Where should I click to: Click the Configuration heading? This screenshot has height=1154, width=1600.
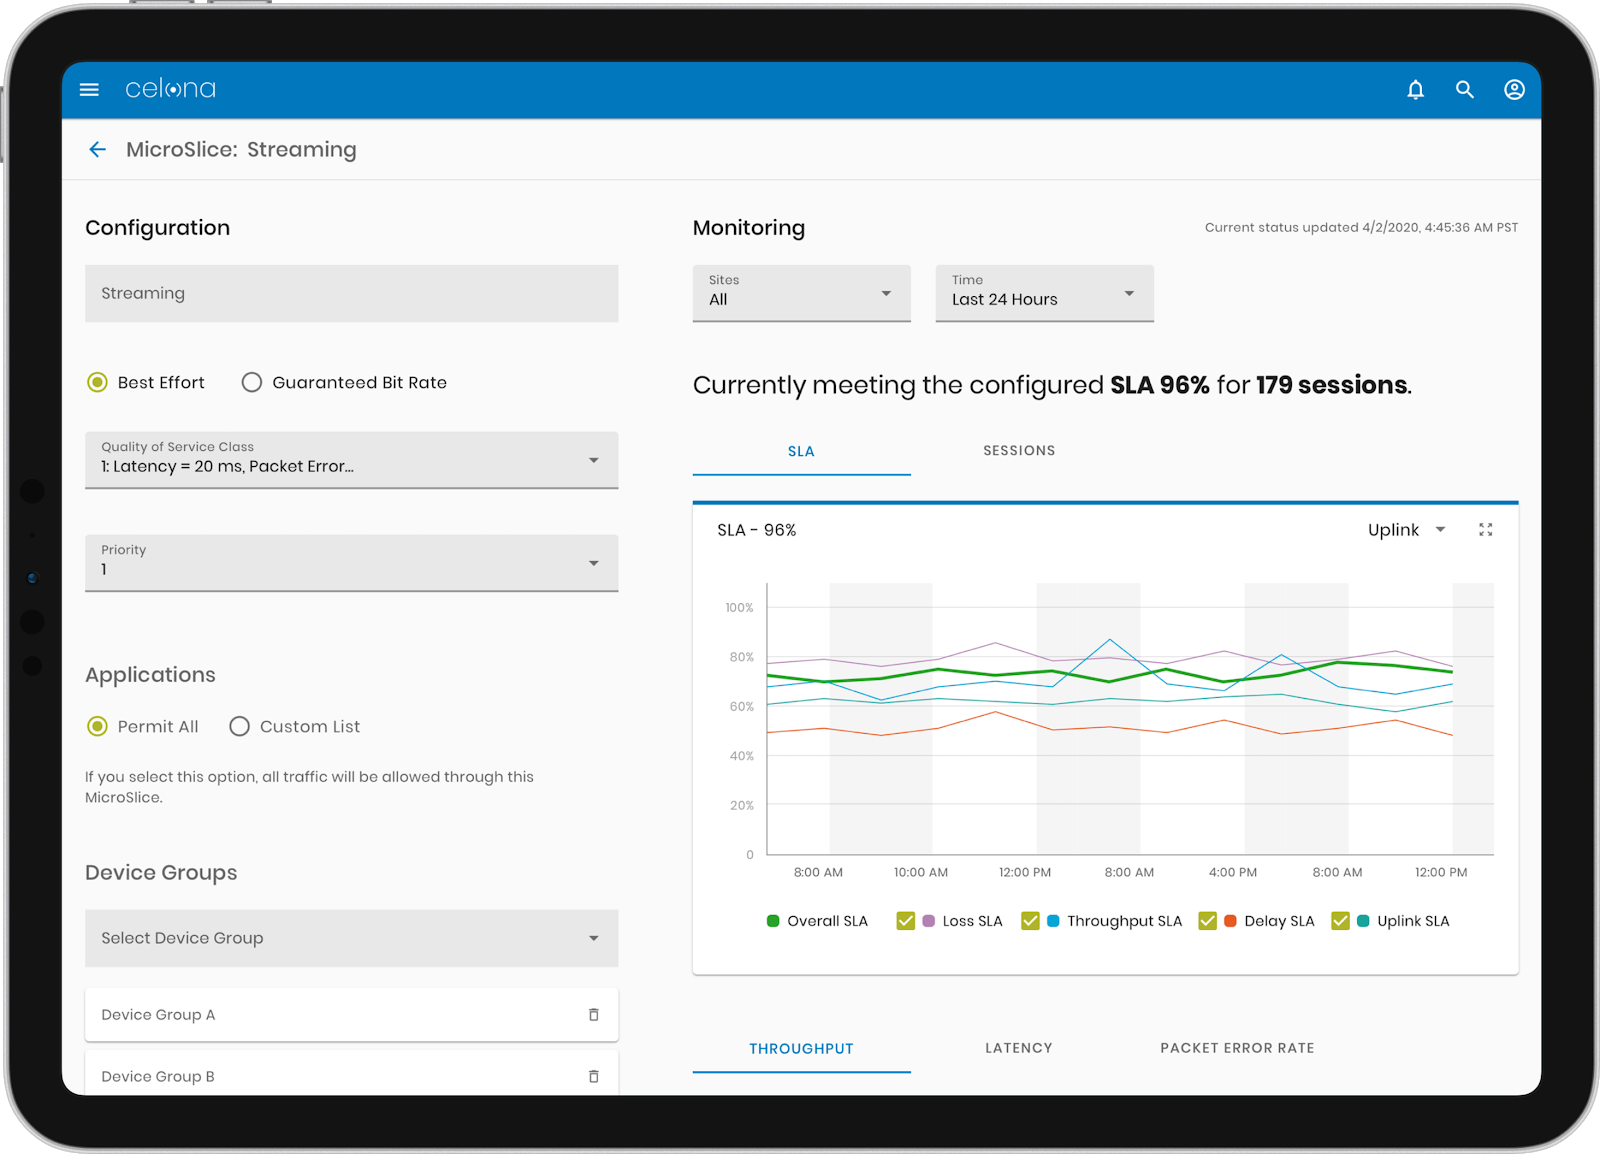pos(157,228)
